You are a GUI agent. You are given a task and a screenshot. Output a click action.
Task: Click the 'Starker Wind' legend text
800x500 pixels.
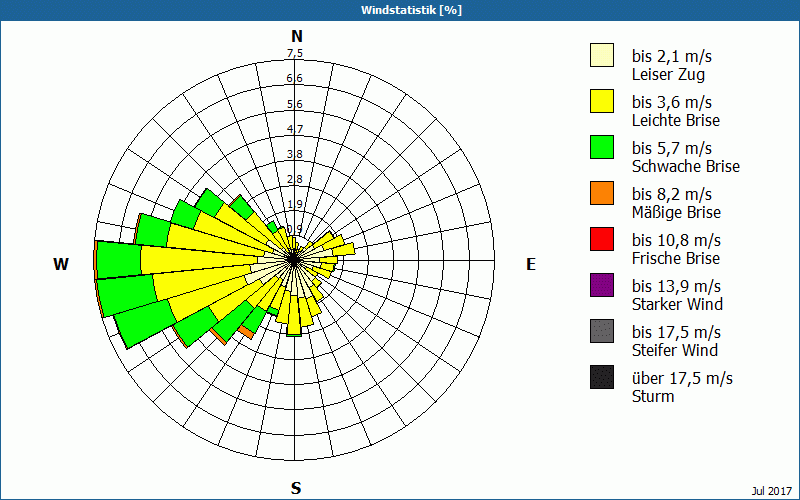click(x=678, y=304)
